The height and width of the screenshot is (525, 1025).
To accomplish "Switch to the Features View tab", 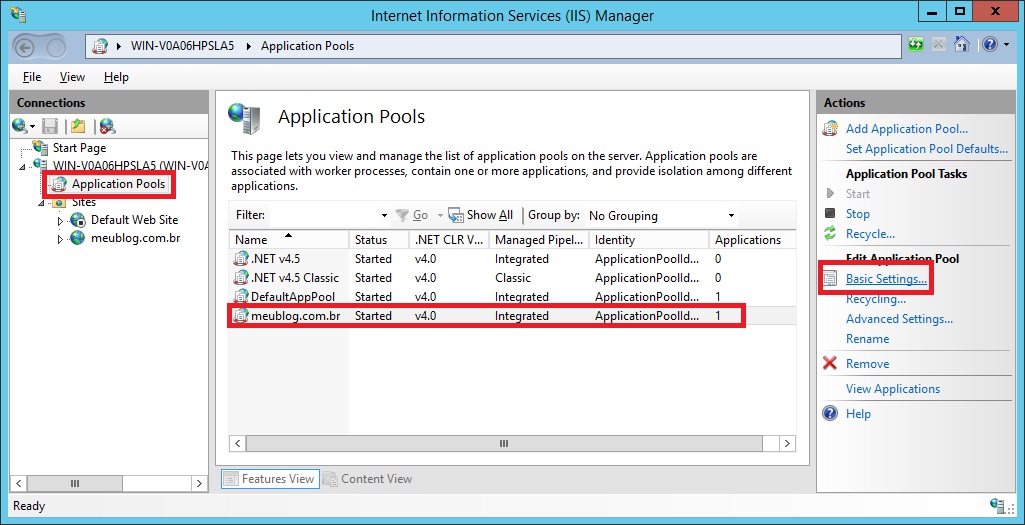I will (270, 479).
